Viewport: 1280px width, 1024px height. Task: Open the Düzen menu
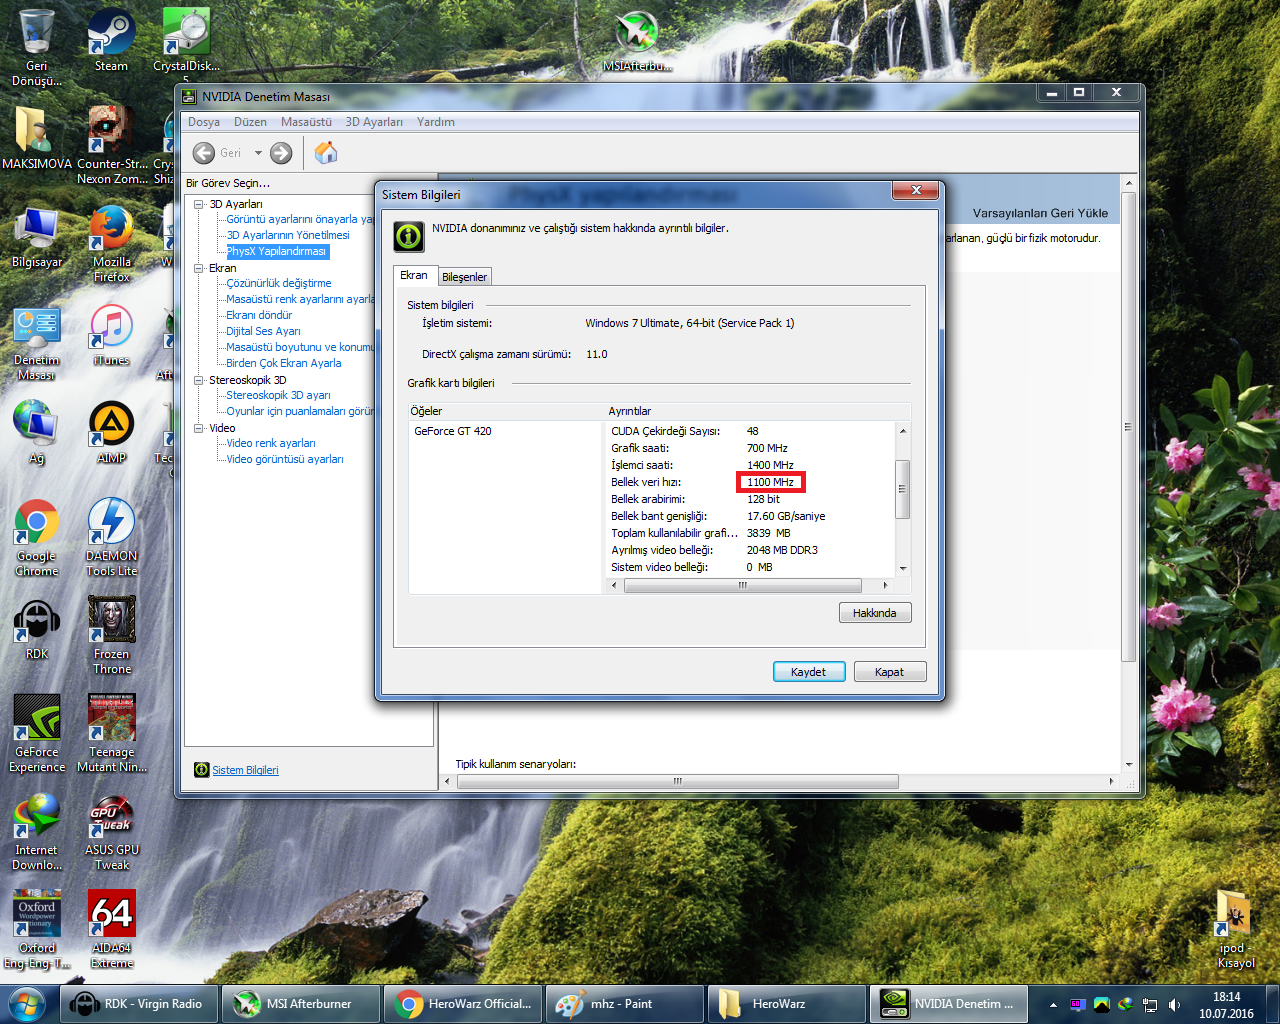click(250, 122)
